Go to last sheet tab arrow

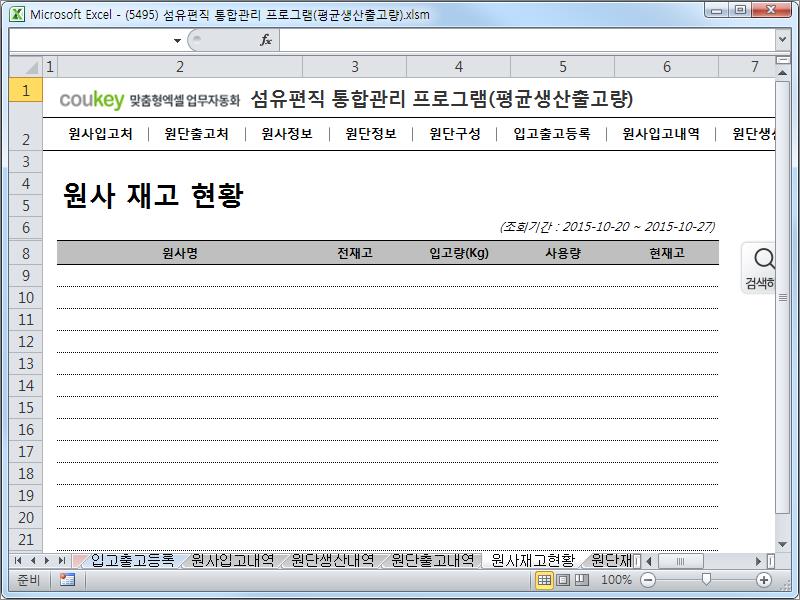(62, 561)
